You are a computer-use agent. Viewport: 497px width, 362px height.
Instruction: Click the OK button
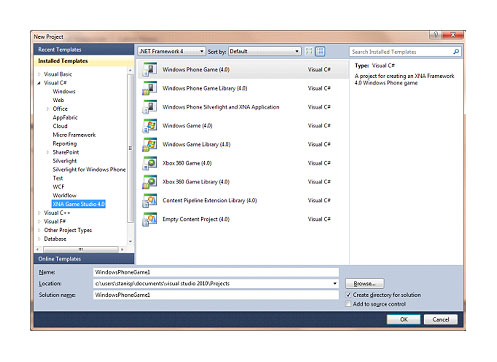tap(403, 319)
